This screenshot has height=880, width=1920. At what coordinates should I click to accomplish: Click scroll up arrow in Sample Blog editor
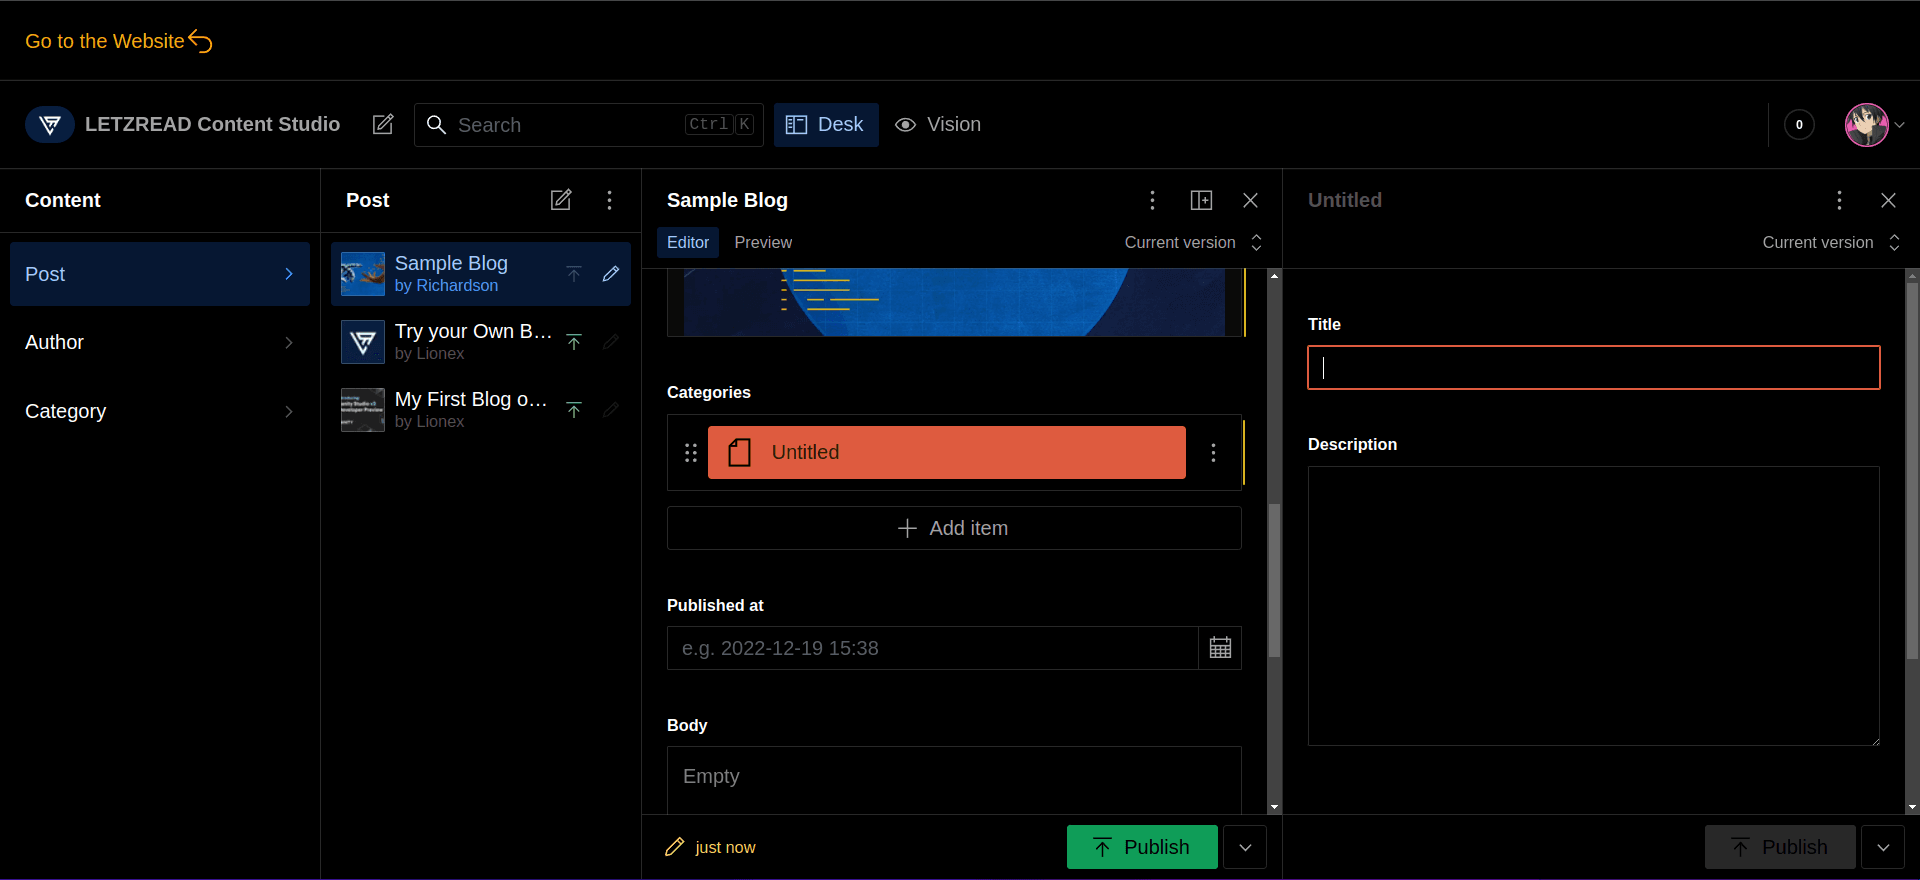(1274, 275)
